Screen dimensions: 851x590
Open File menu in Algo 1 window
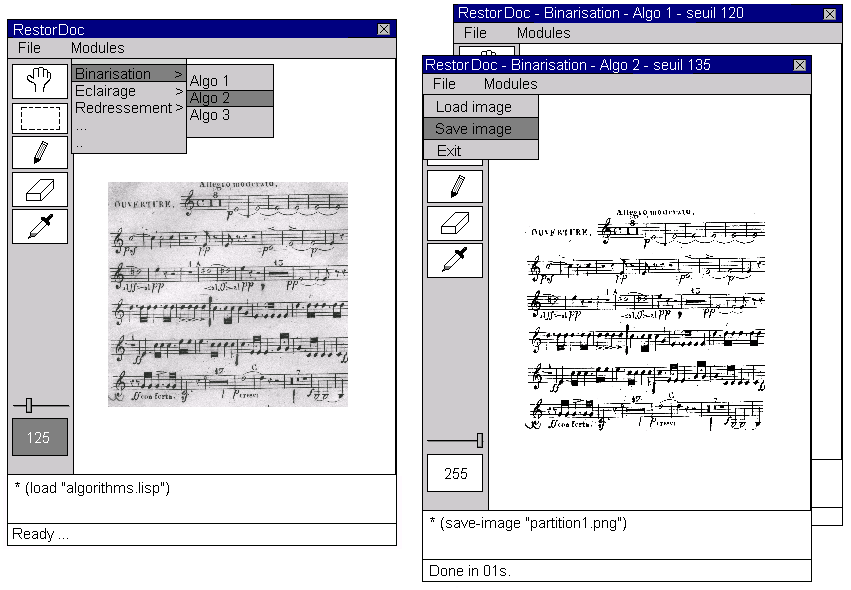[475, 33]
